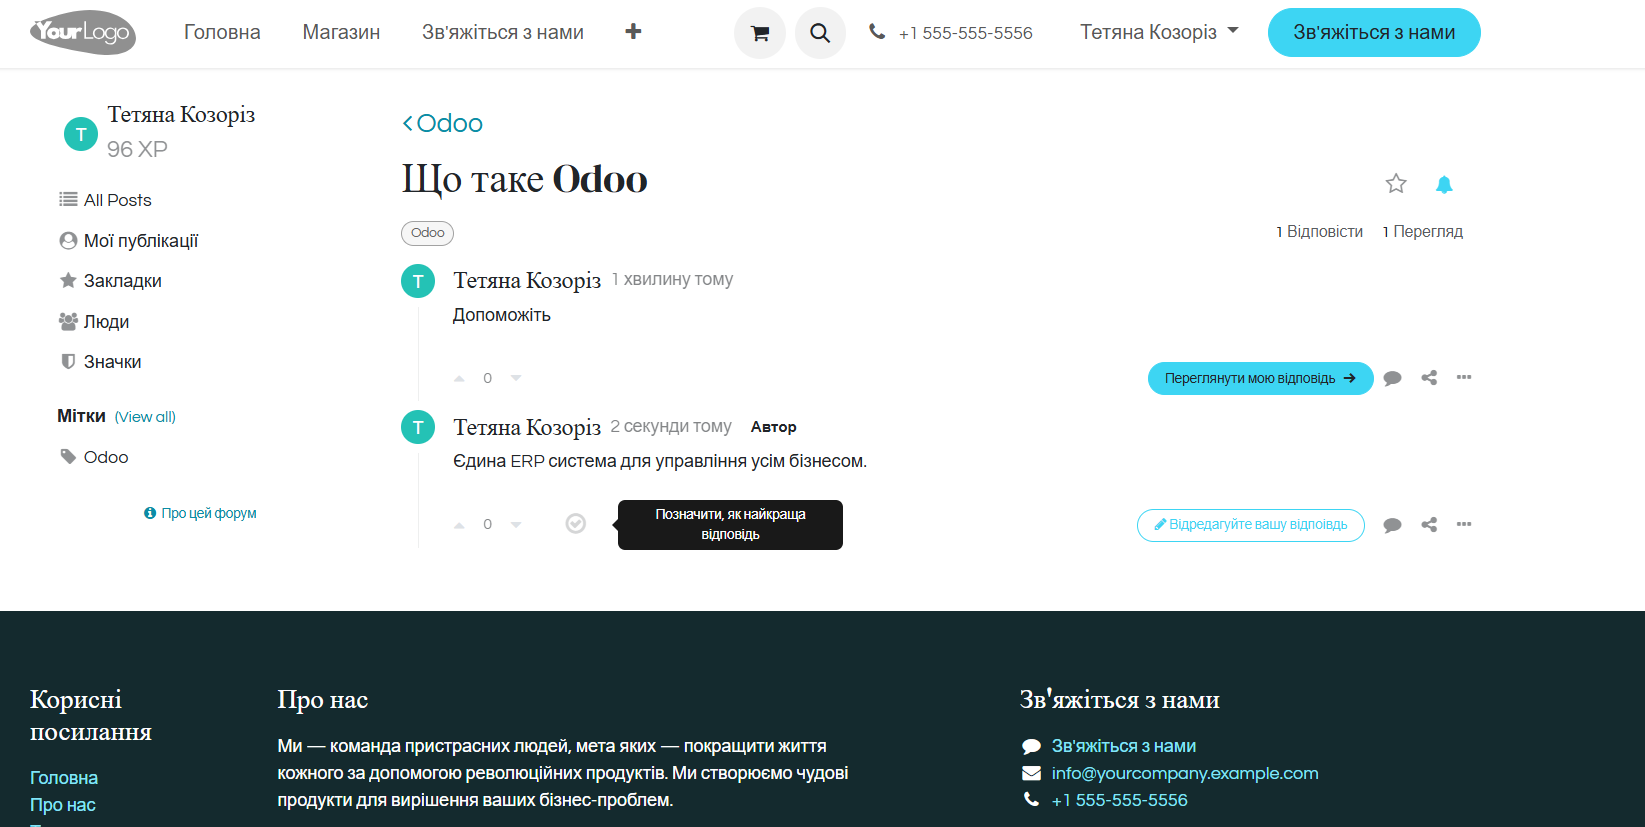Open the shopping cart icon
1645x827 pixels.
[760, 33]
